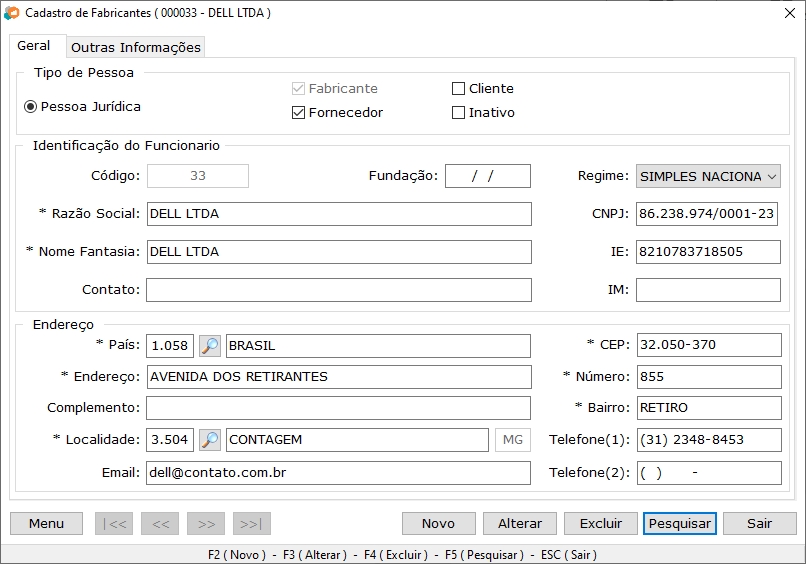Open the Menu button
Viewport: 806px width, 564px height.
tap(46, 524)
